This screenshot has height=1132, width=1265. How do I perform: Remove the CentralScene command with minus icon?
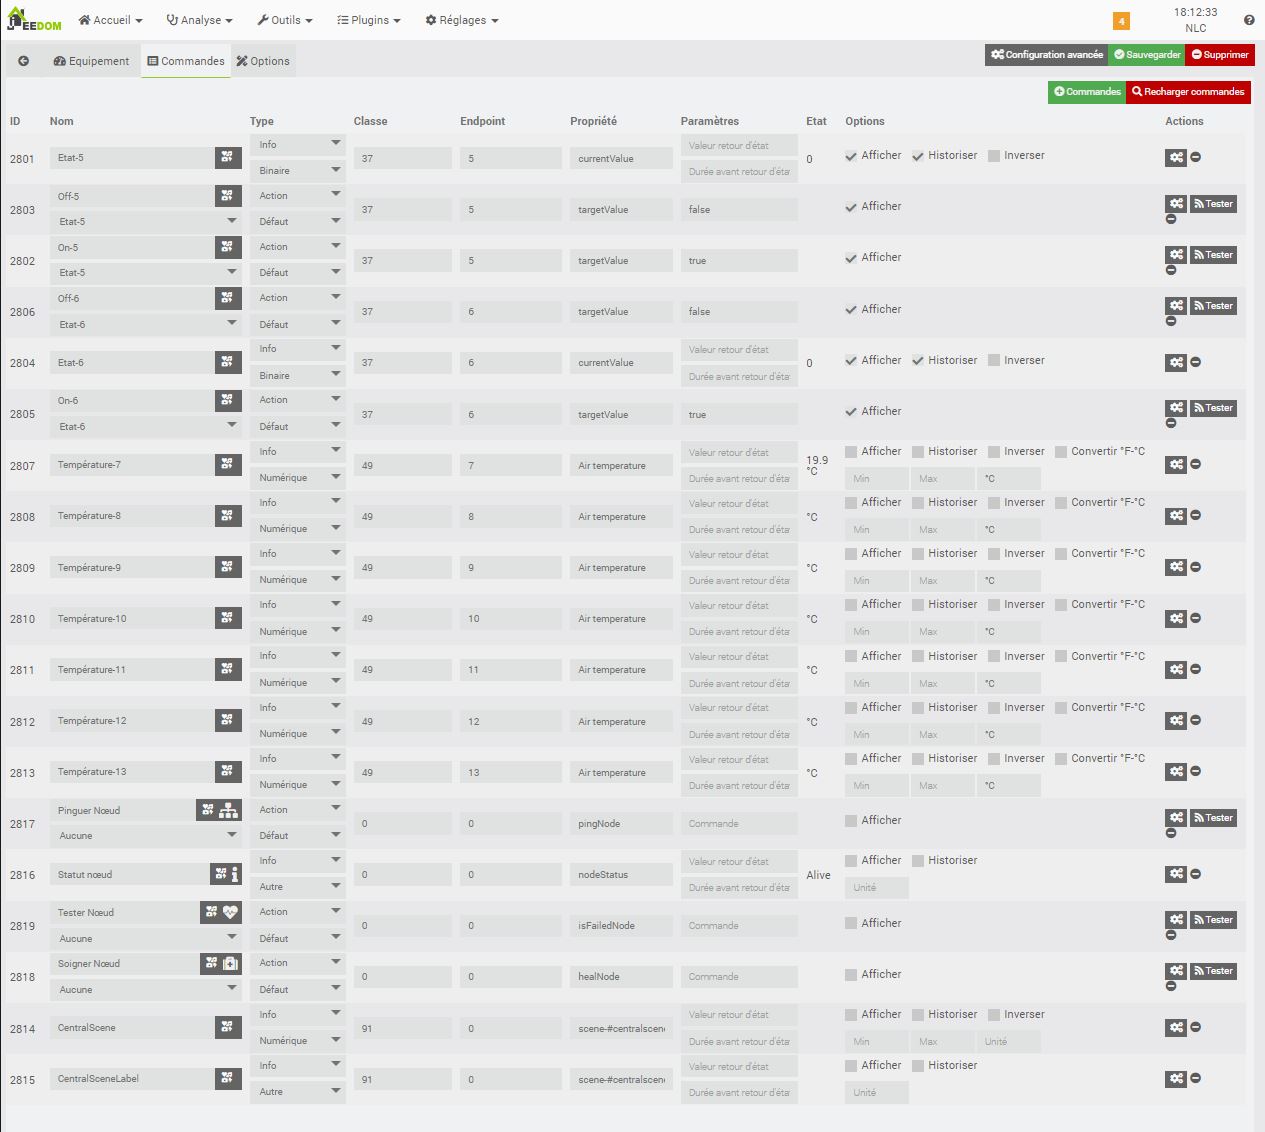[1196, 1027]
